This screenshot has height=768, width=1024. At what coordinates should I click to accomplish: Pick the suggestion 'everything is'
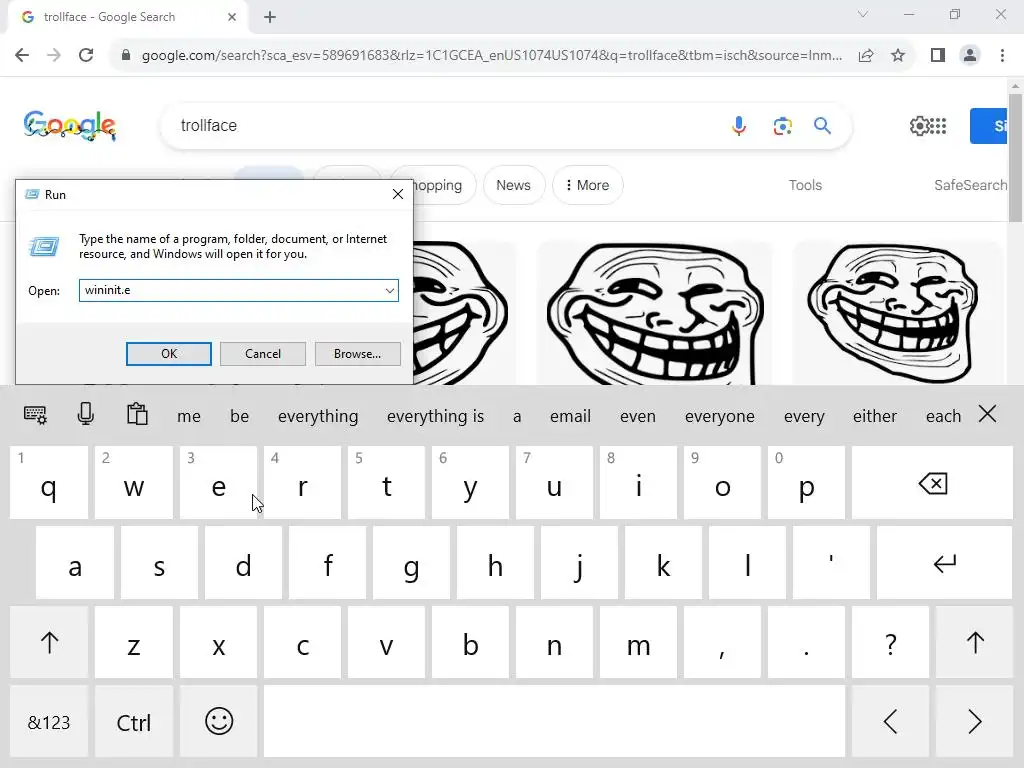pyautogui.click(x=436, y=416)
